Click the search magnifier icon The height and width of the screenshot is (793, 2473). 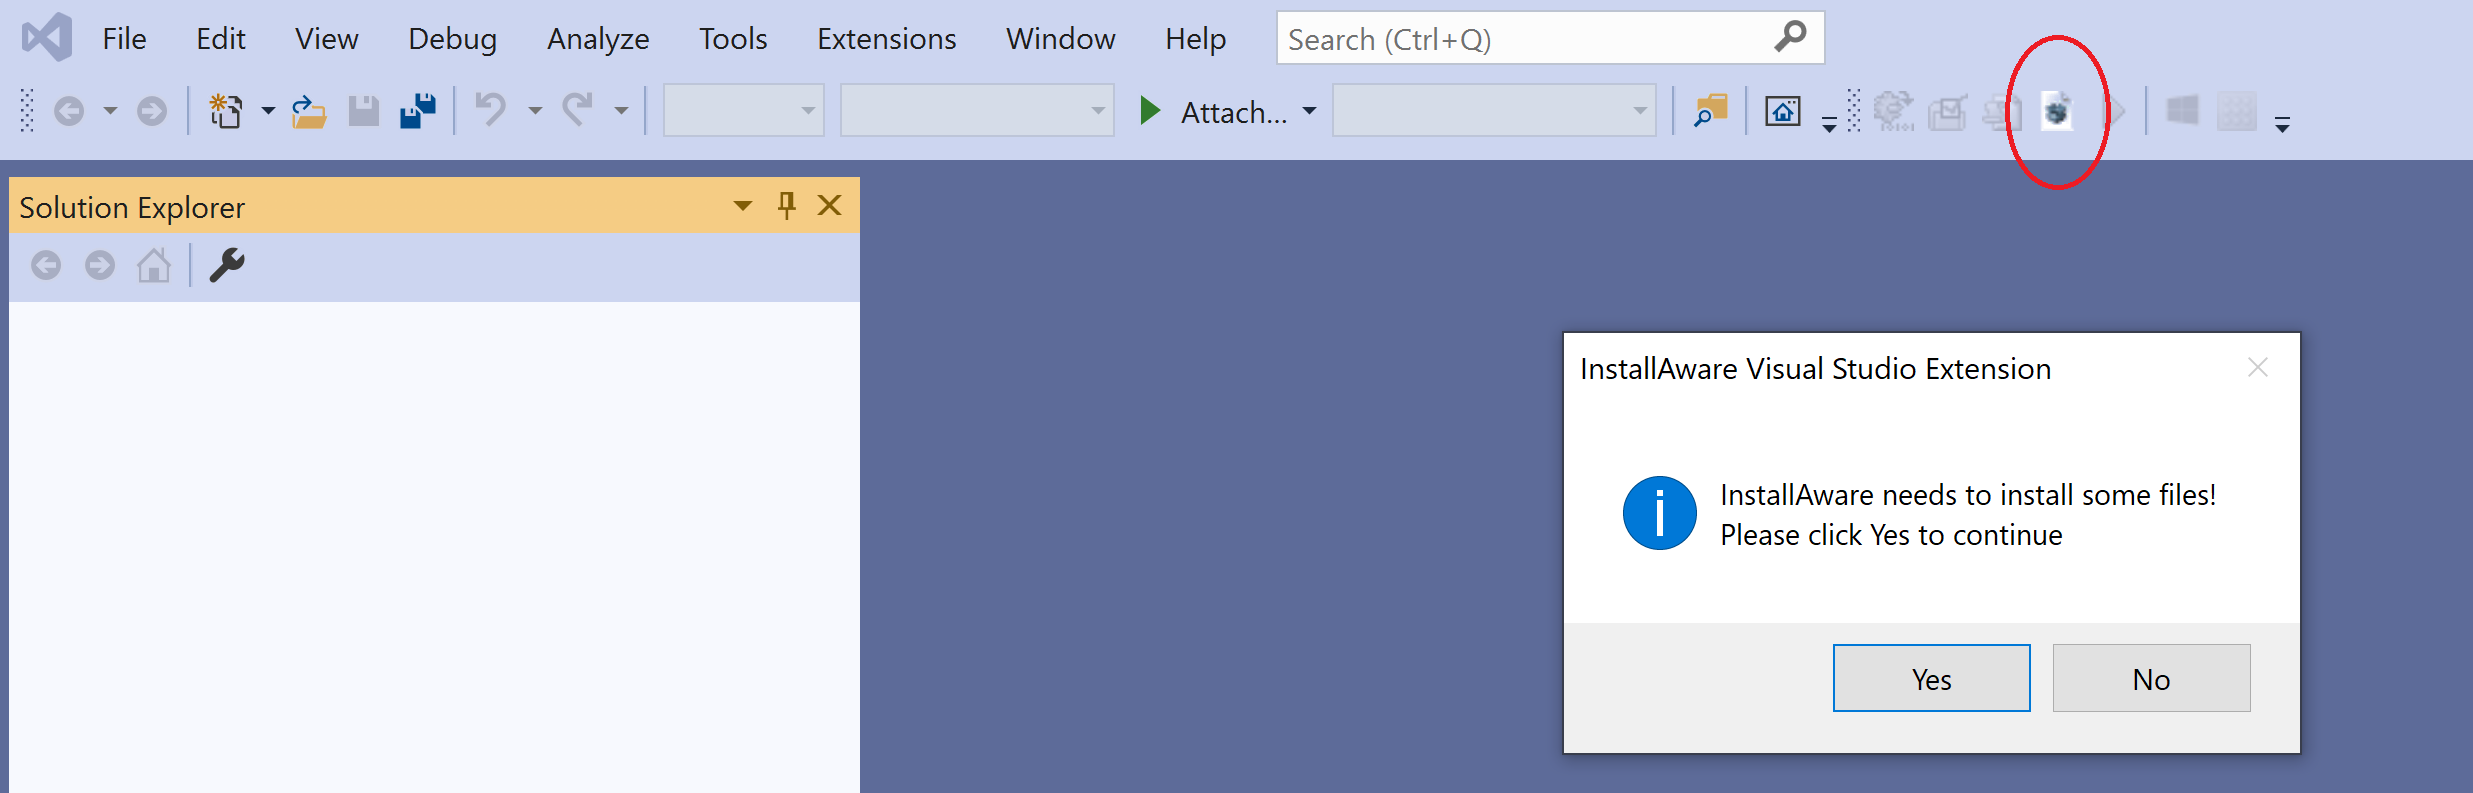(x=1790, y=37)
